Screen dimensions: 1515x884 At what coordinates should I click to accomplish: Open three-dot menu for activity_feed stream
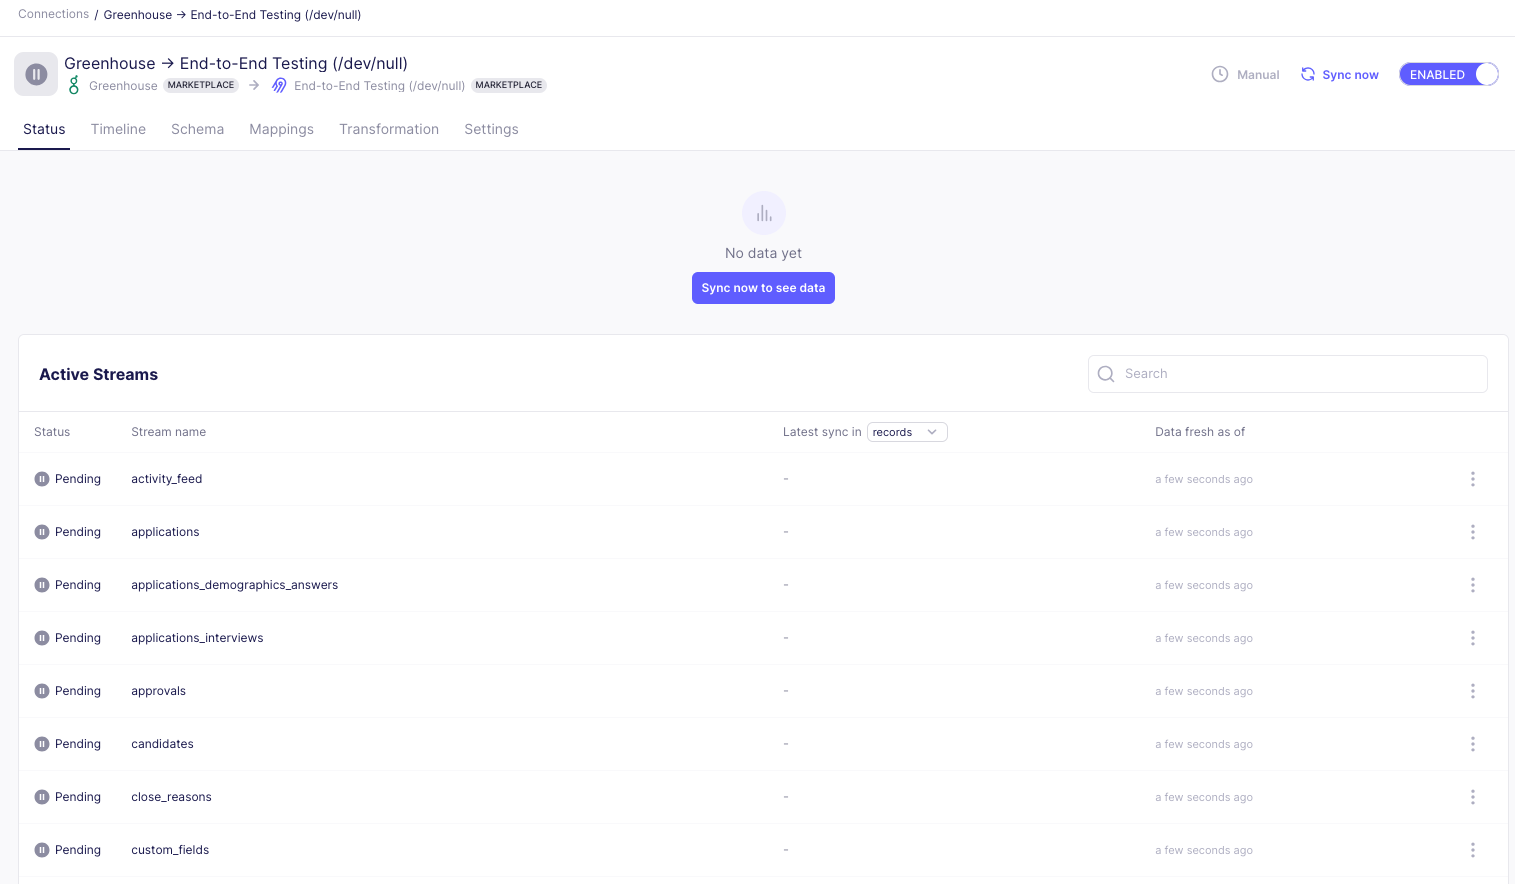[x=1472, y=479]
